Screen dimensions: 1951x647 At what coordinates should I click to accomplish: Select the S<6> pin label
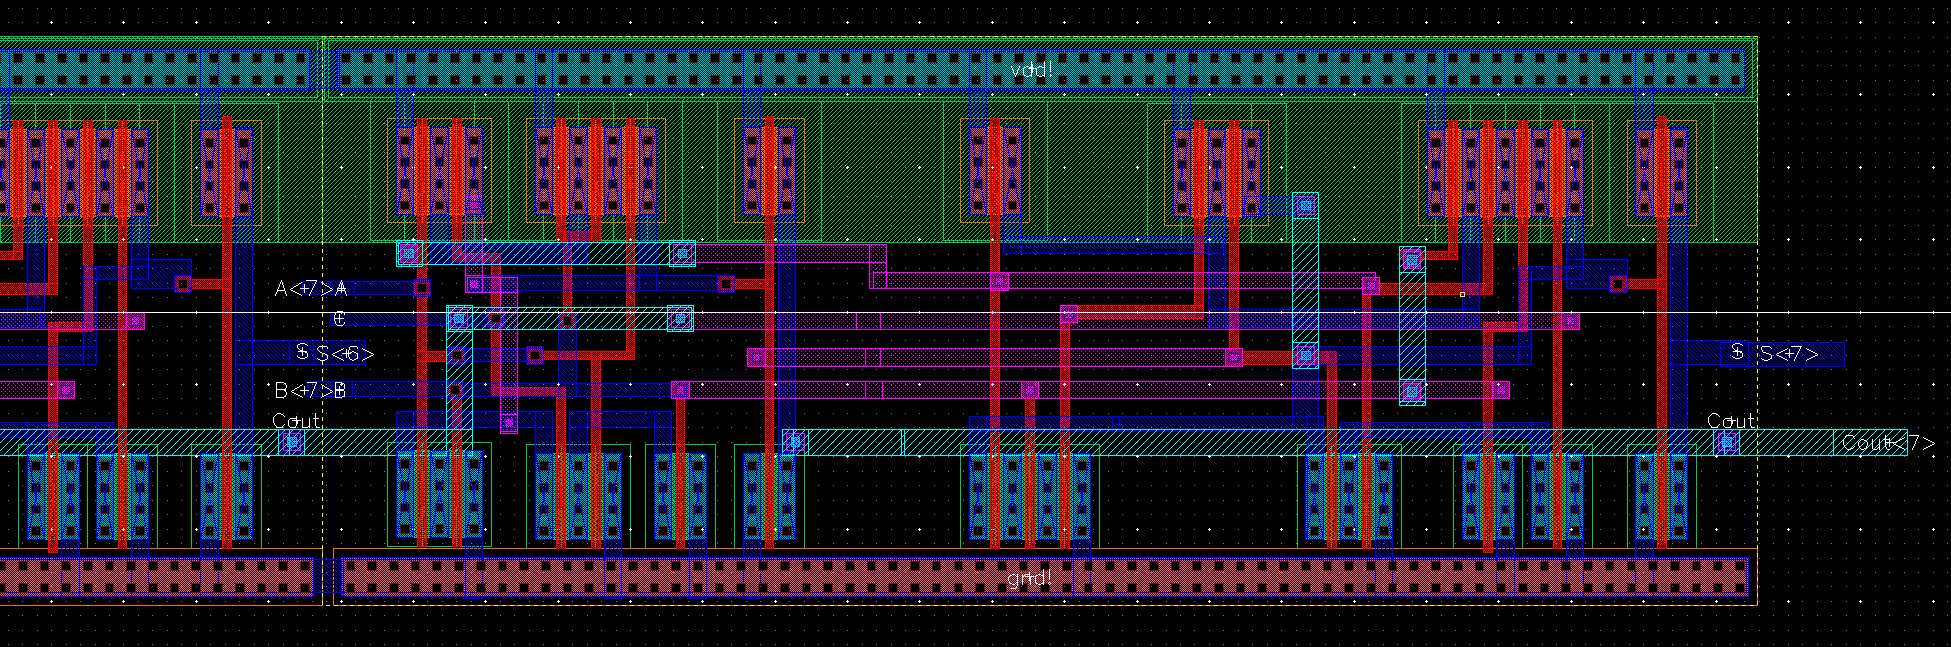[x=345, y=354]
